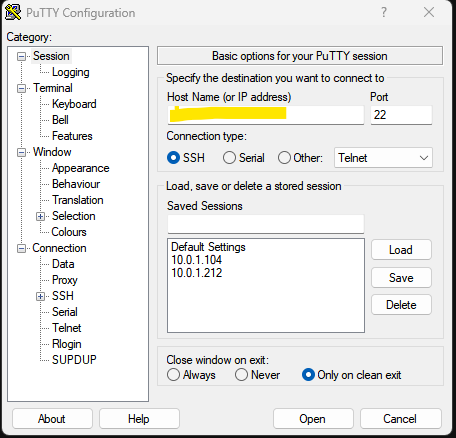The width and height of the screenshot is (456, 438).
Task: Expand the SSH tree node
Action: 40,297
